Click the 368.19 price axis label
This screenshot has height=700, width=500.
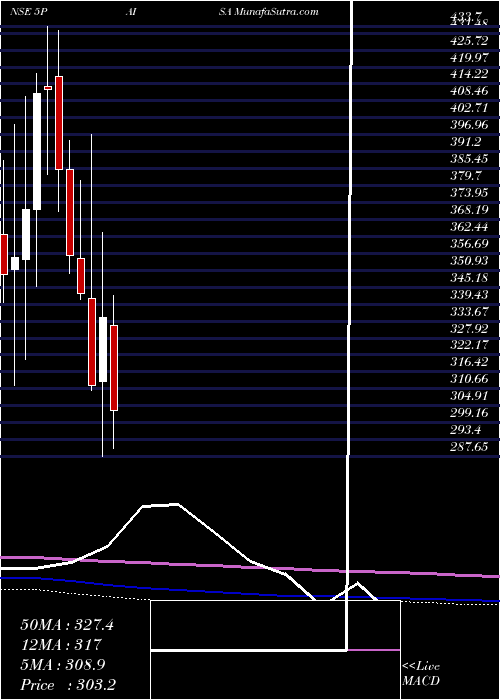(x=470, y=209)
